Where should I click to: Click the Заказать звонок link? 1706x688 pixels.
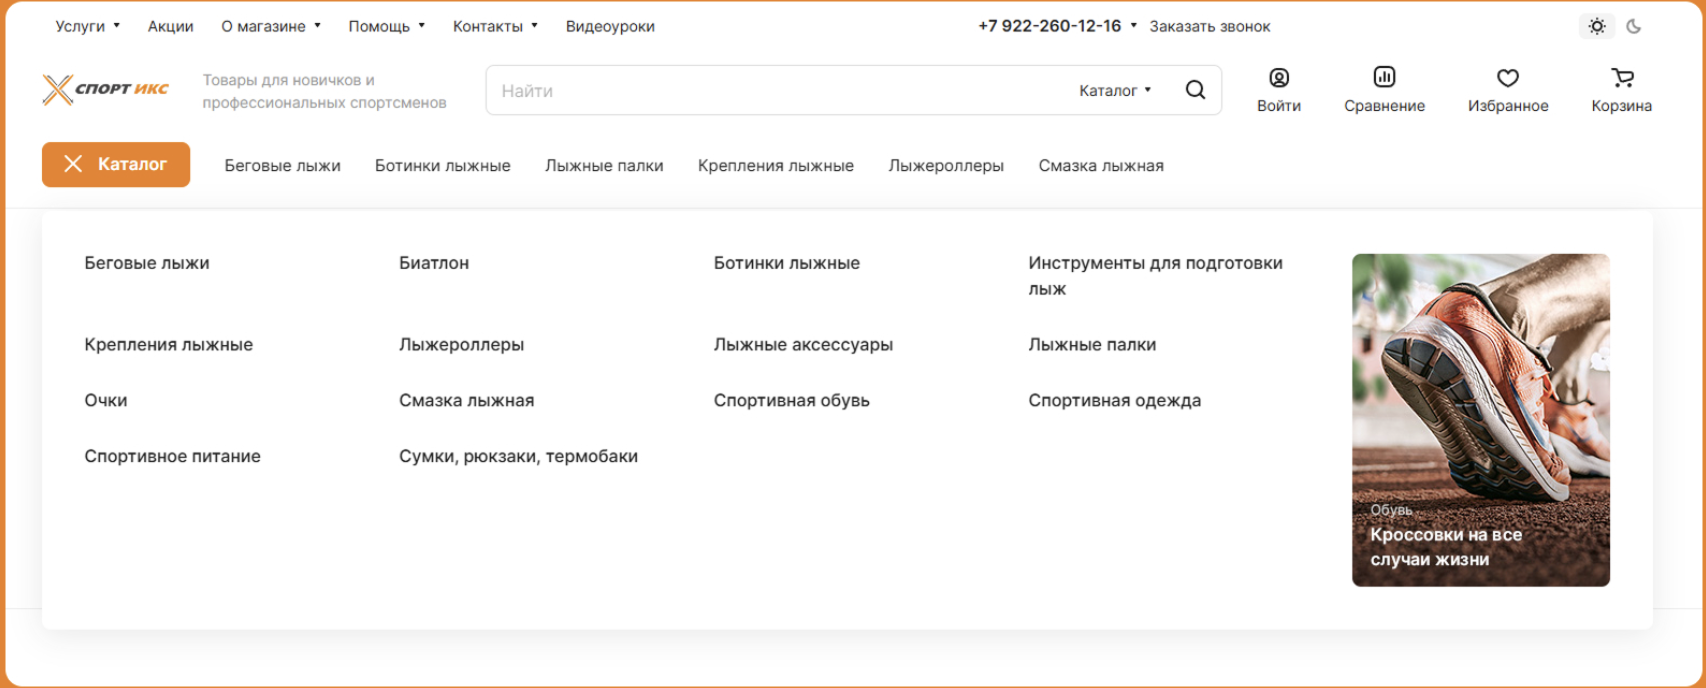point(1209,27)
